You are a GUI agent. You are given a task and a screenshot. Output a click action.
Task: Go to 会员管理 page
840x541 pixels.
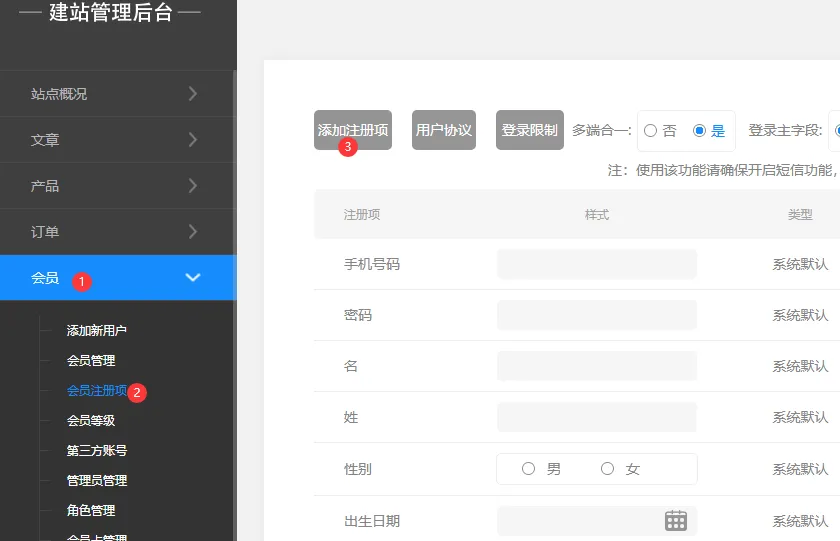pyautogui.click(x=91, y=360)
